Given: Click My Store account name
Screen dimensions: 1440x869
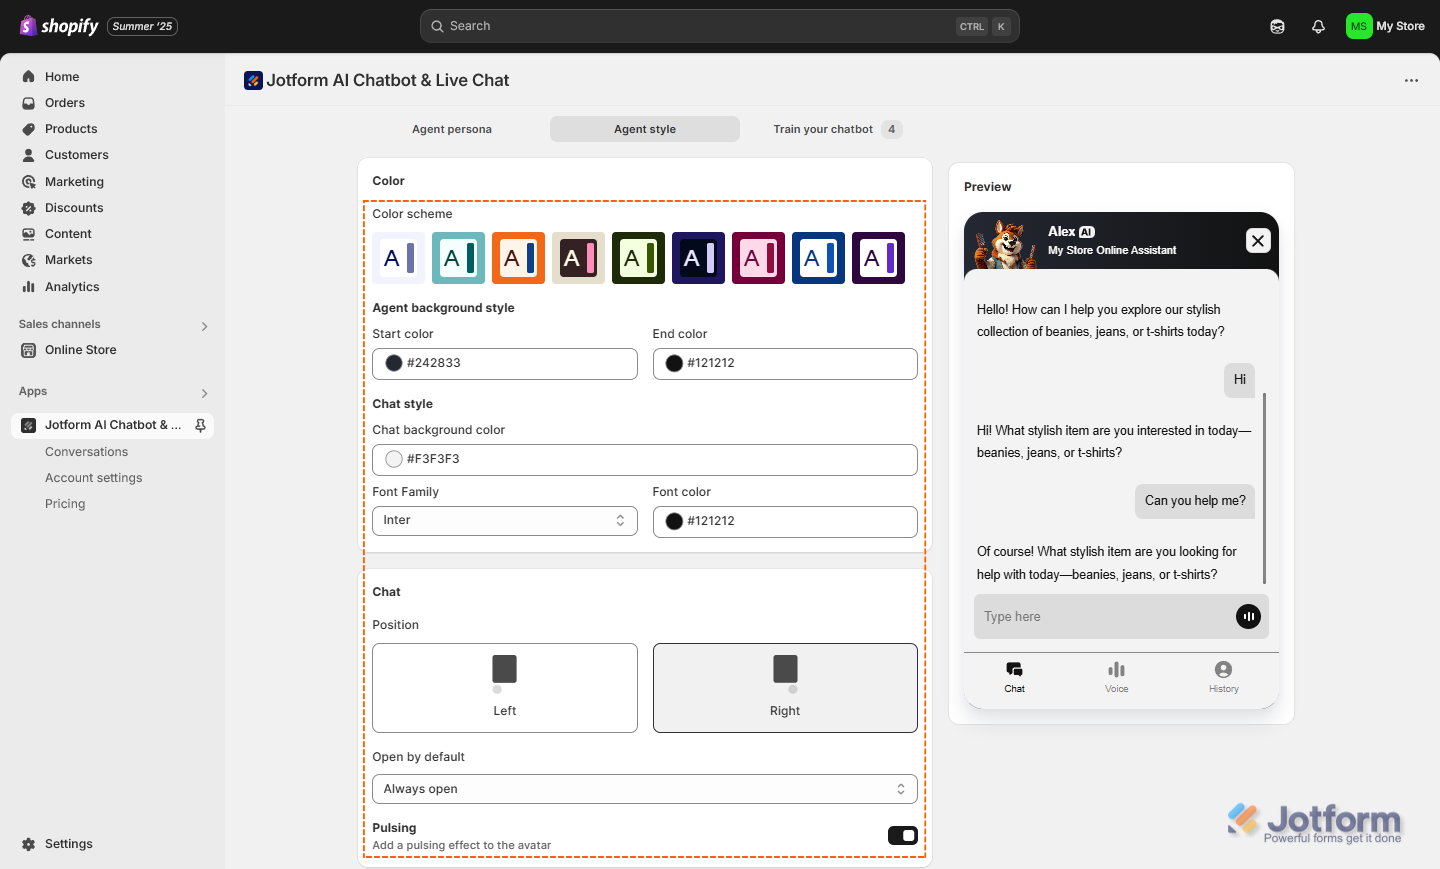Looking at the screenshot, I should pyautogui.click(x=1400, y=27).
